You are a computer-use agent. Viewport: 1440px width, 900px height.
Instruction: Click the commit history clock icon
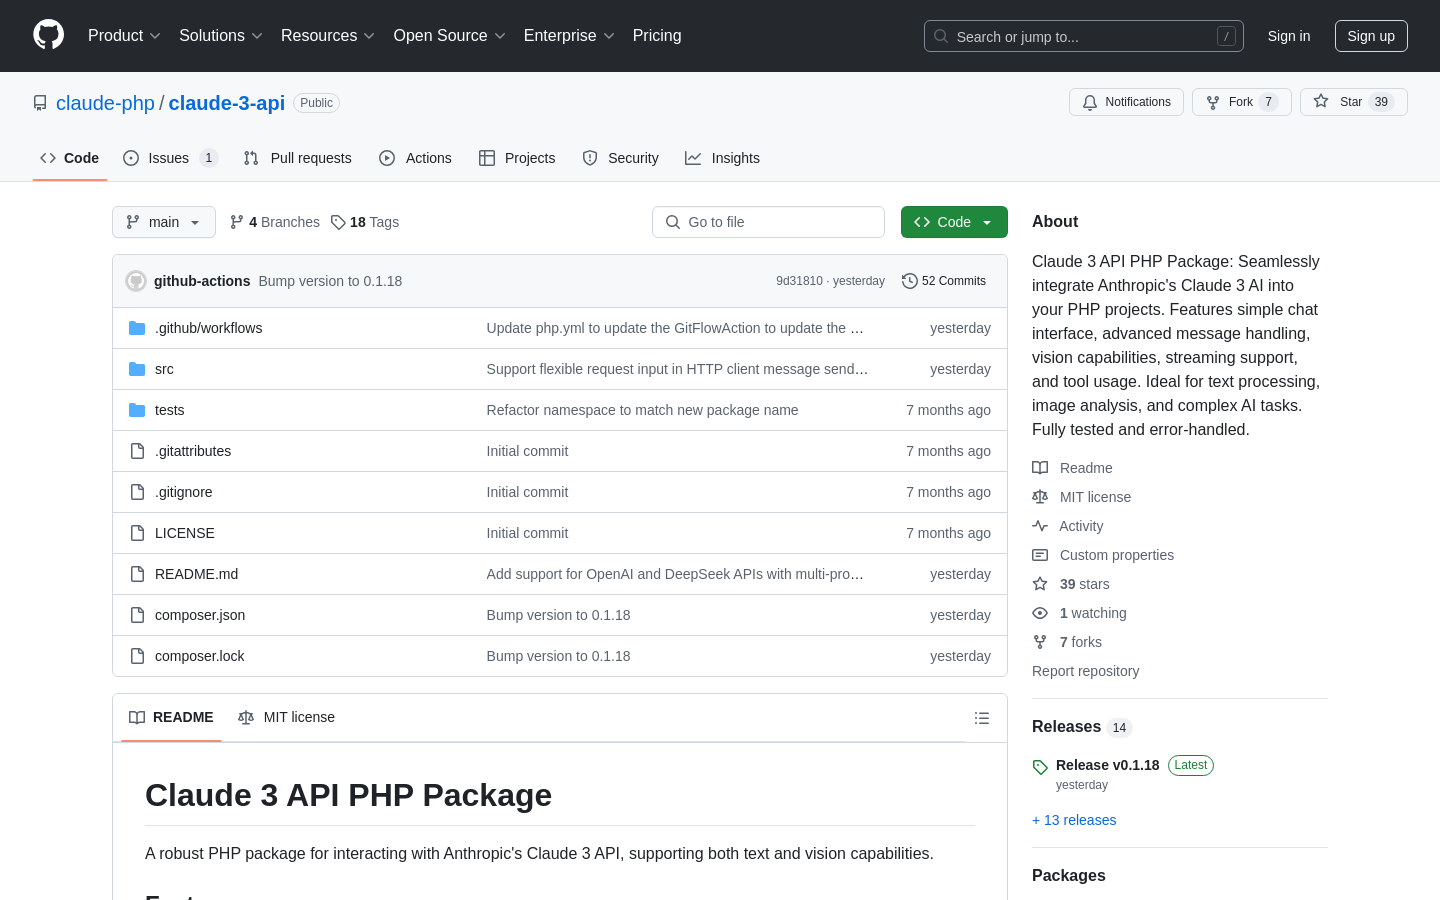[909, 281]
